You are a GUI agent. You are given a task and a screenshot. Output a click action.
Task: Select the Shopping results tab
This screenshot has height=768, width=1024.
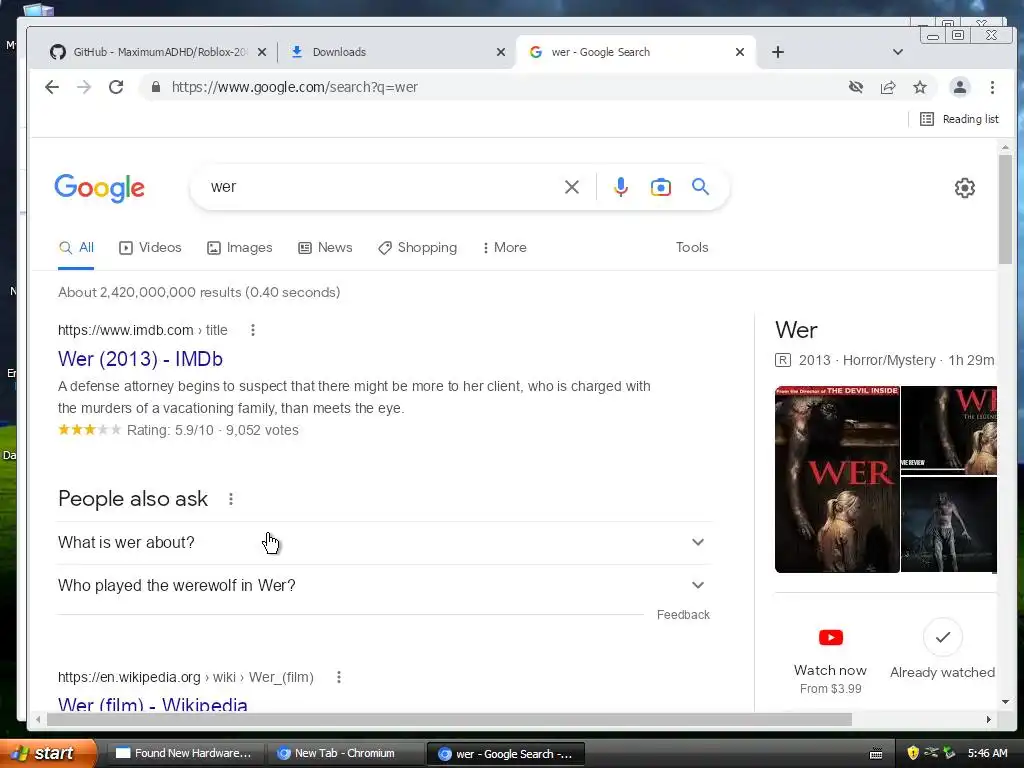[417, 248]
